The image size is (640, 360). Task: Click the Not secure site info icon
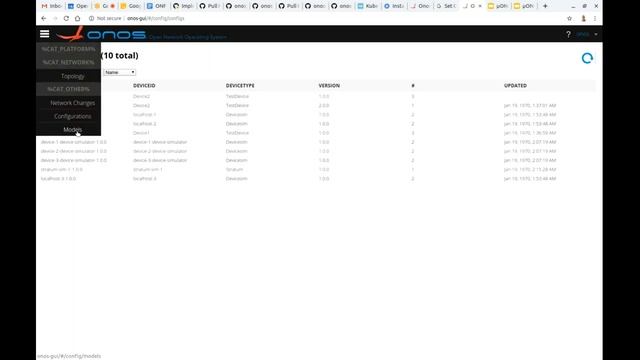[91, 18]
